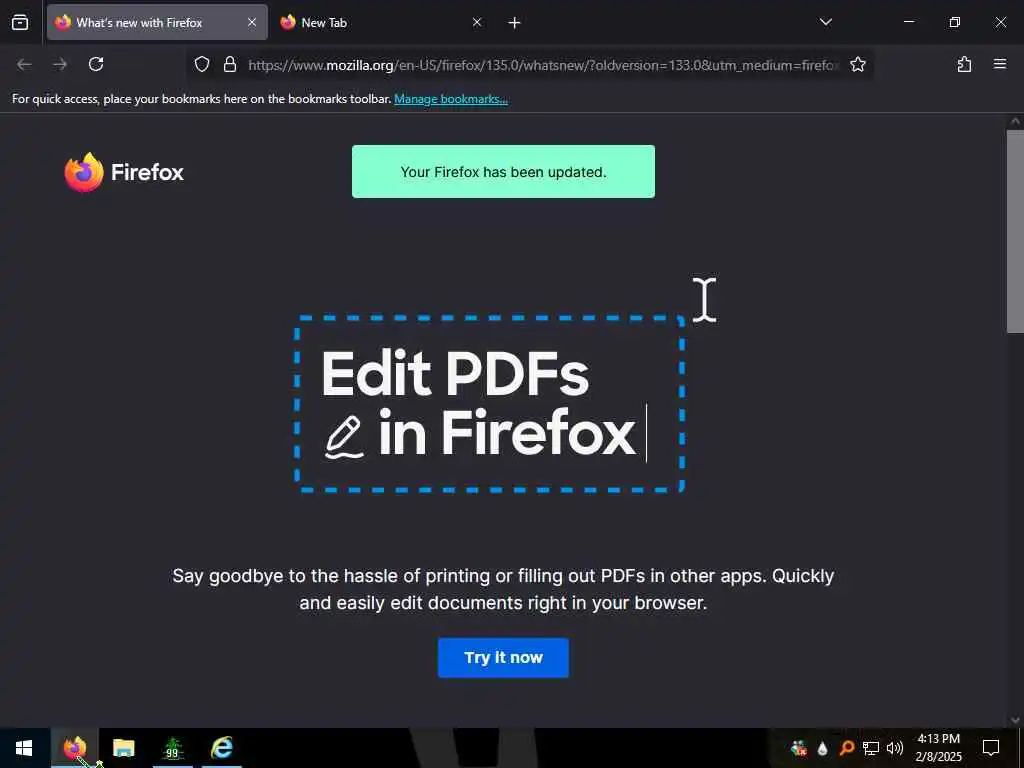Click the water droplet tray icon
The image size is (1024, 768).
click(x=823, y=748)
